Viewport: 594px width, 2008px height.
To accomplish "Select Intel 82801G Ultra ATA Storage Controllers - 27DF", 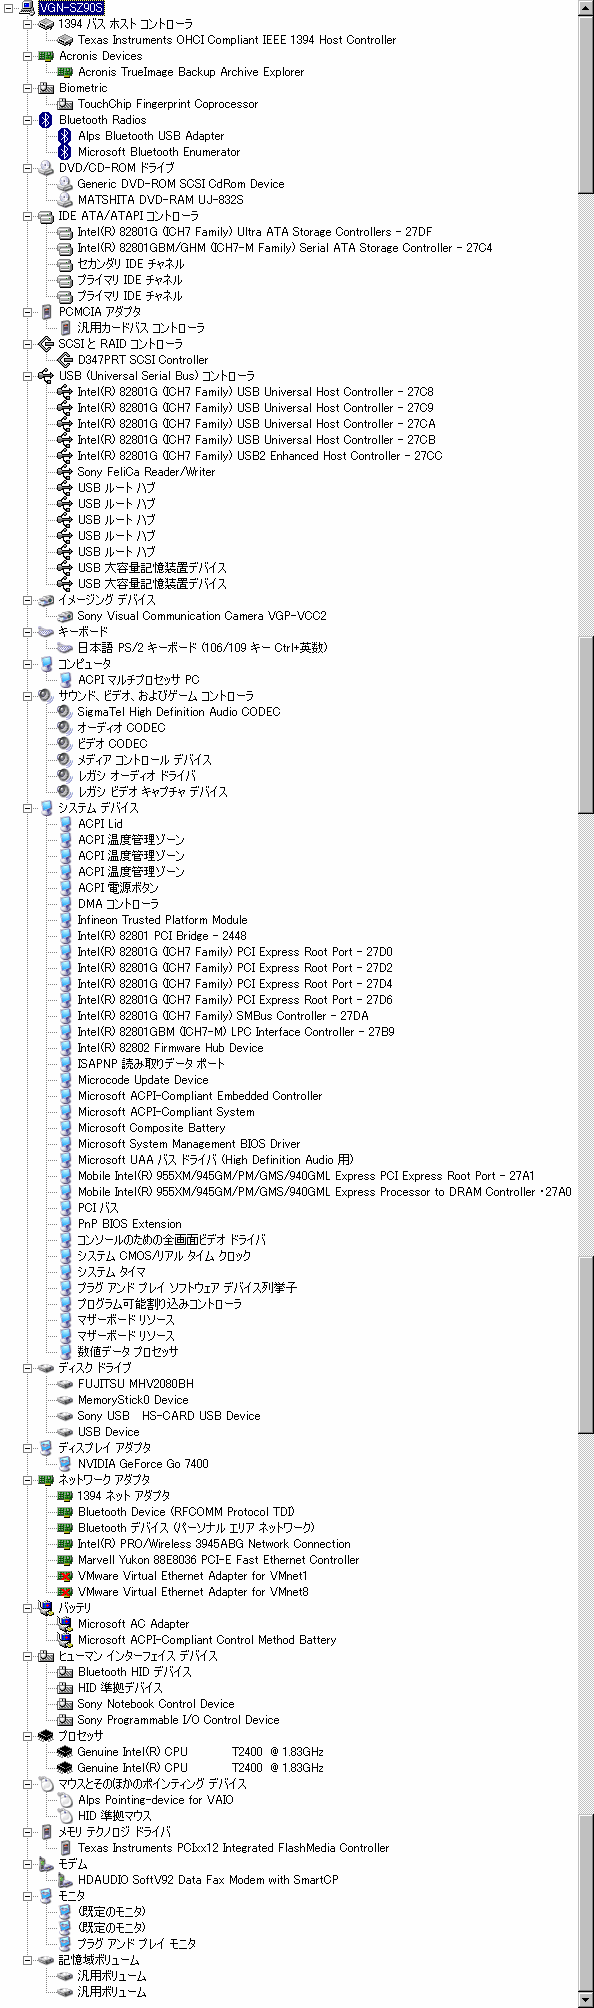I will pyautogui.click(x=255, y=232).
